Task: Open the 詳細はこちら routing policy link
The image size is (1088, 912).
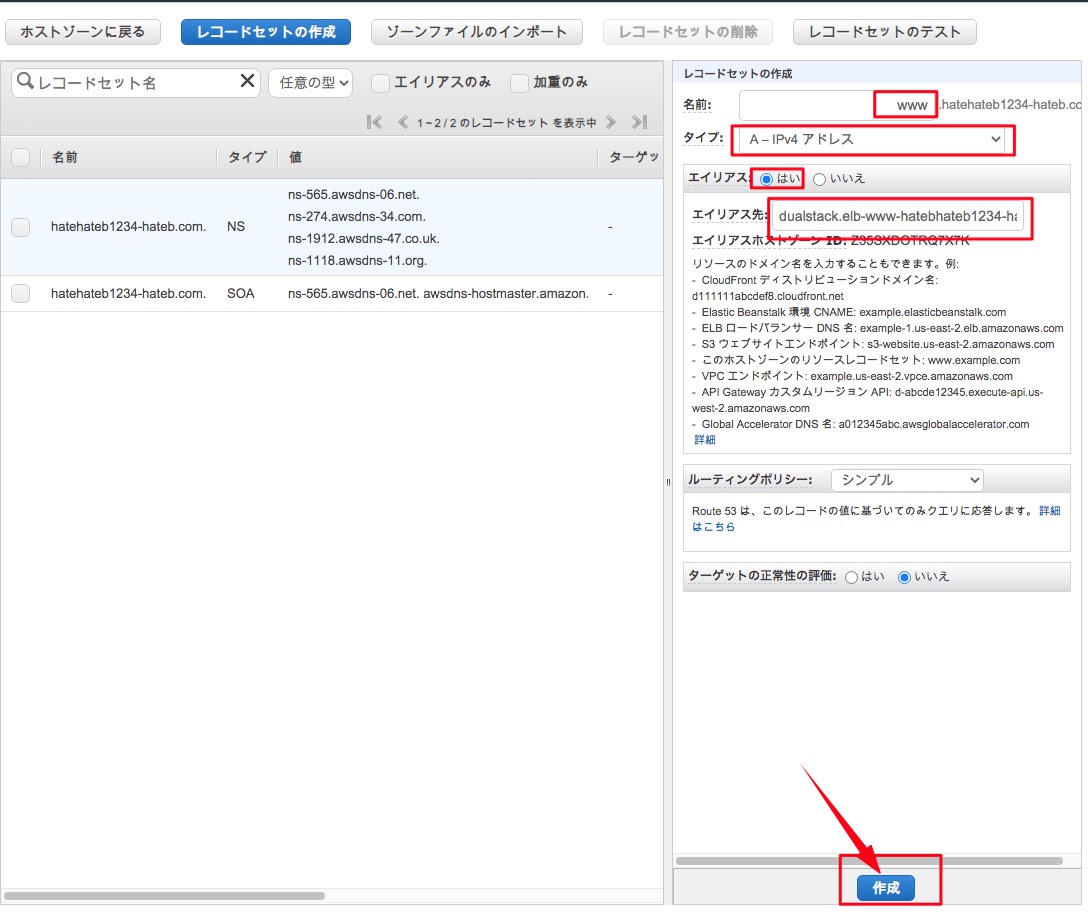Action: (x=1049, y=511)
